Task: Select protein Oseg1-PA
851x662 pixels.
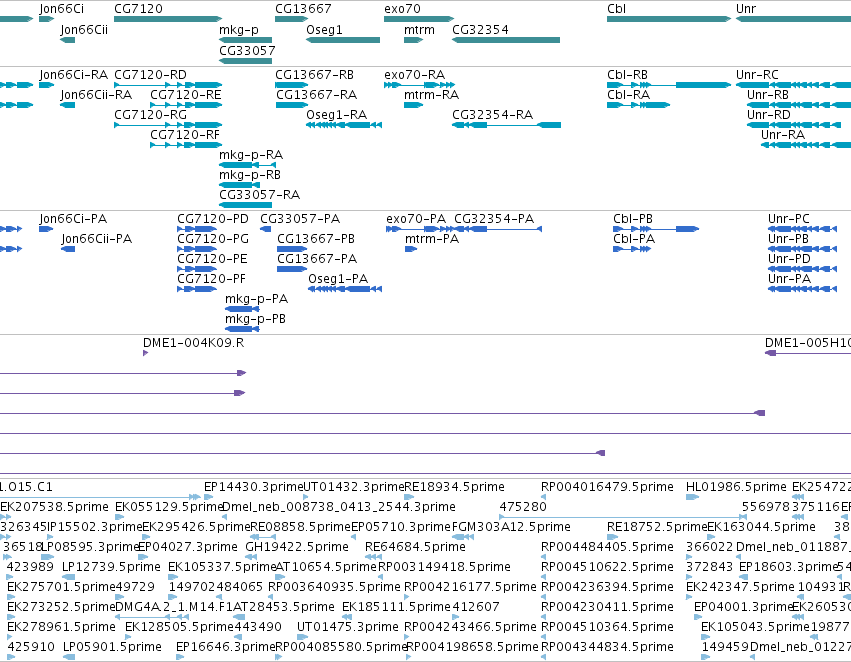Action: click(345, 289)
